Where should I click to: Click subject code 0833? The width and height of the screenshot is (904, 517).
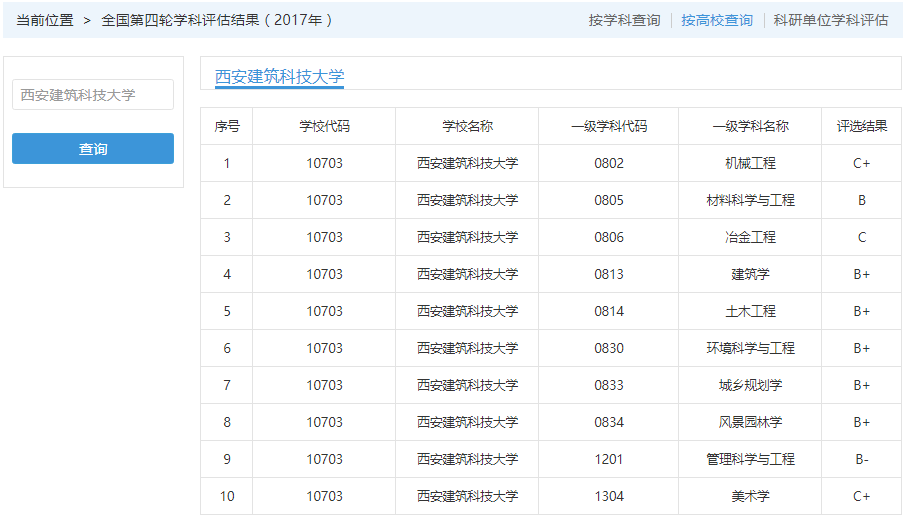pos(609,385)
